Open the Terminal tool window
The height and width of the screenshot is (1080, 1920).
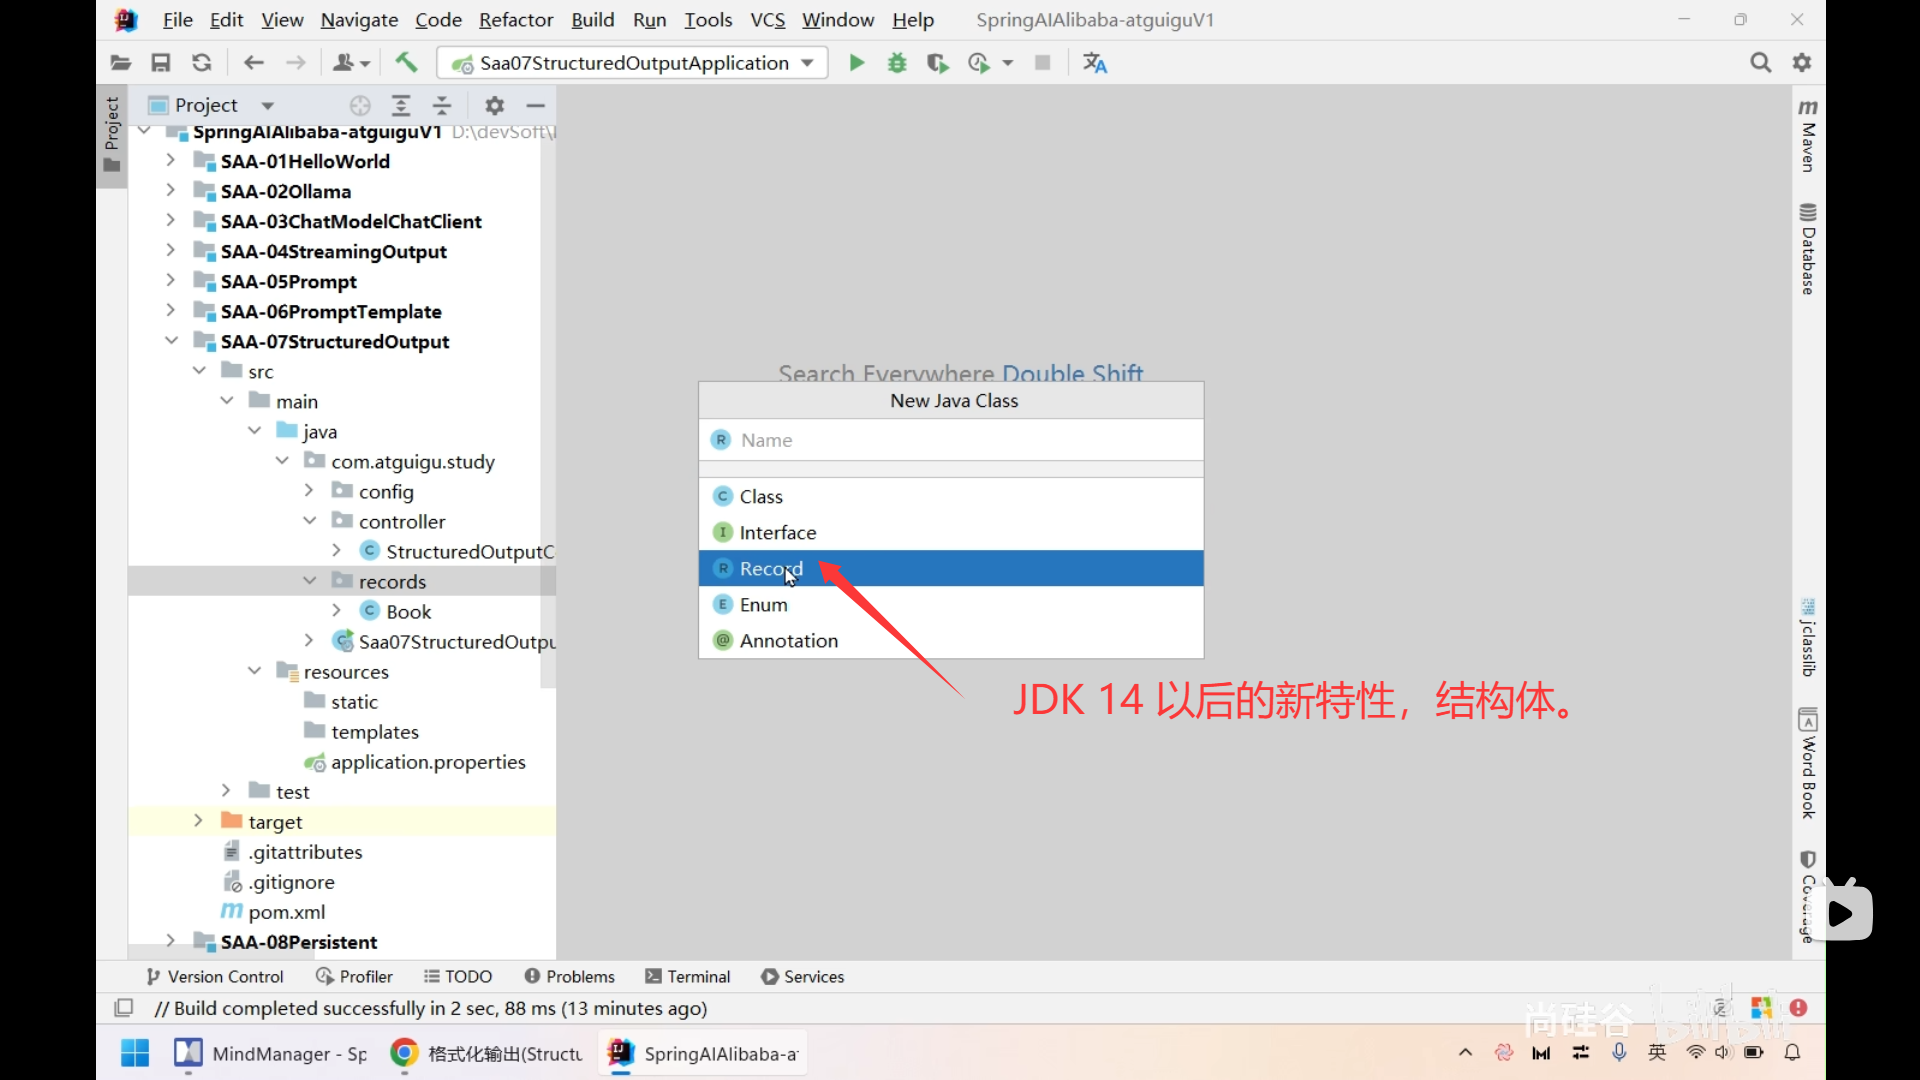(x=688, y=976)
